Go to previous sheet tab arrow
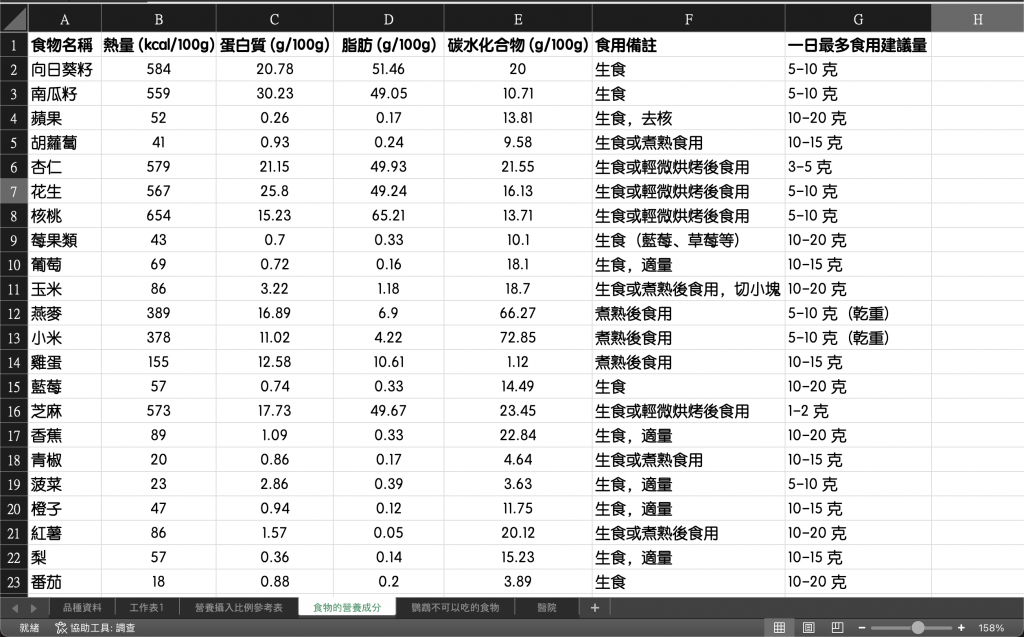Screen dimensions: 1024x637 [x=14, y=608]
